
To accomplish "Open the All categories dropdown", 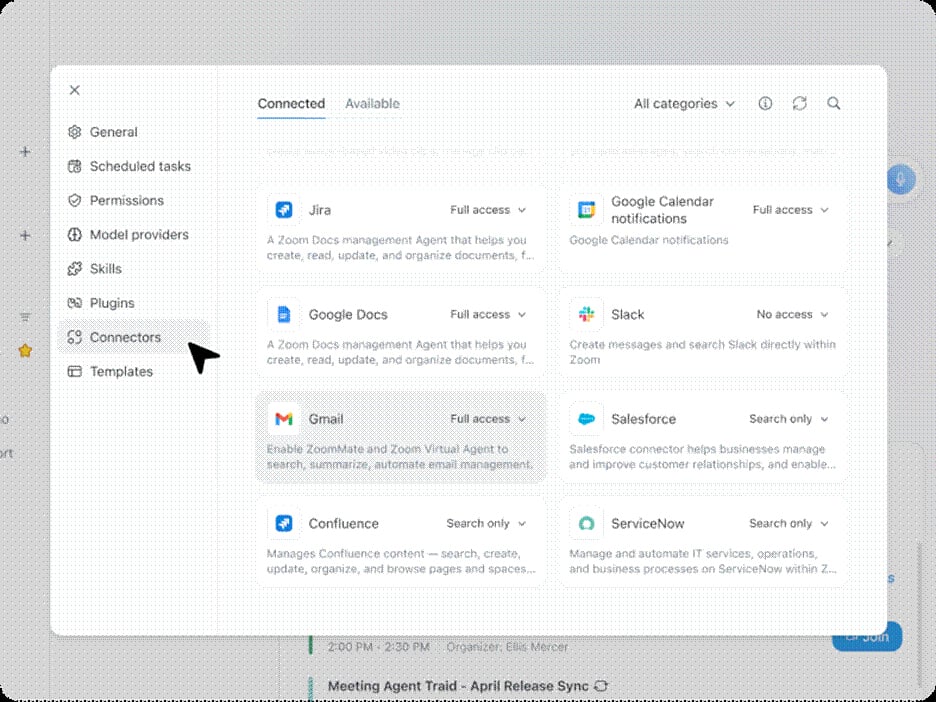I will pos(684,104).
